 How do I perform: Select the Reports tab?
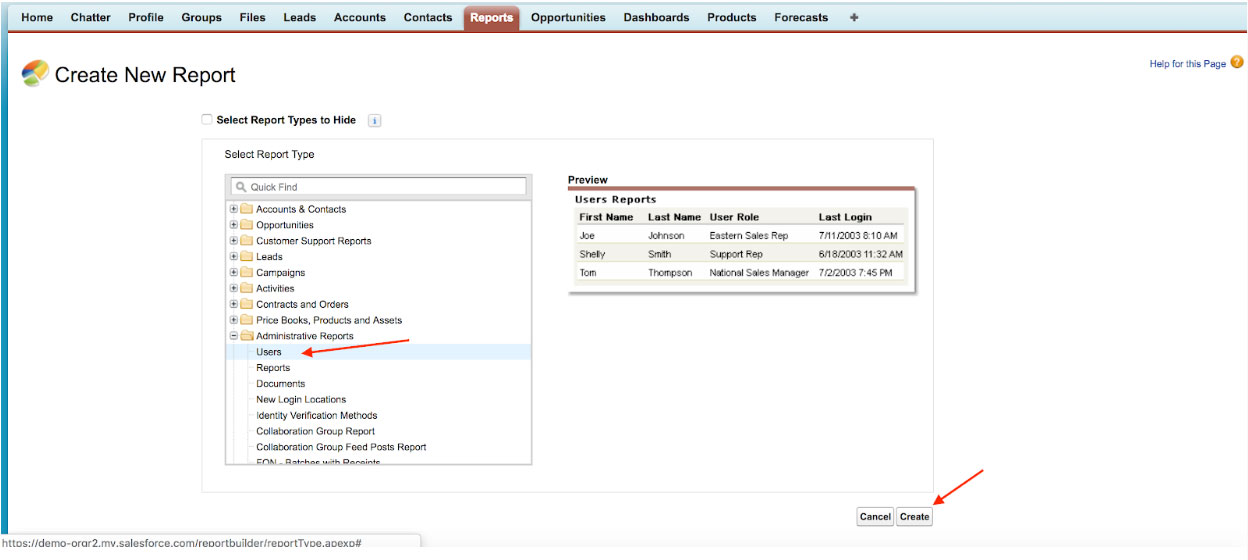coord(492,17)
